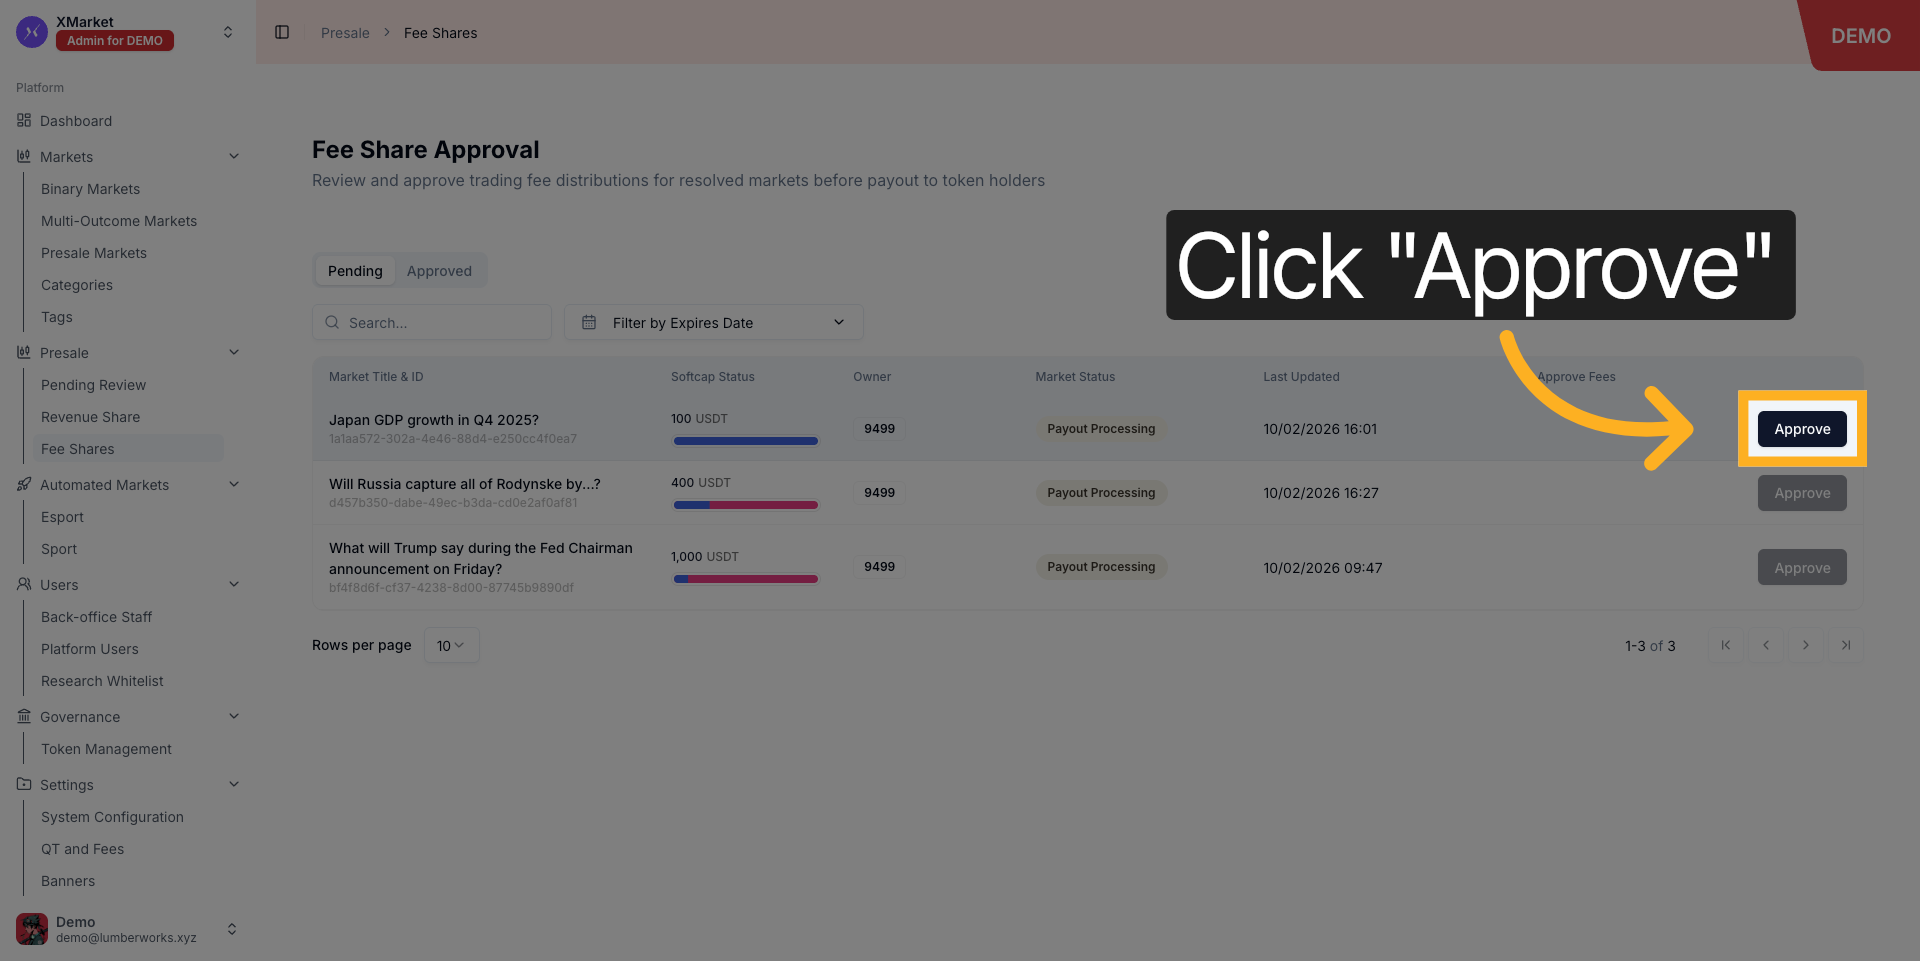Toggle the sidebar panel icon

pyautogui.click(x=282, y=32)
